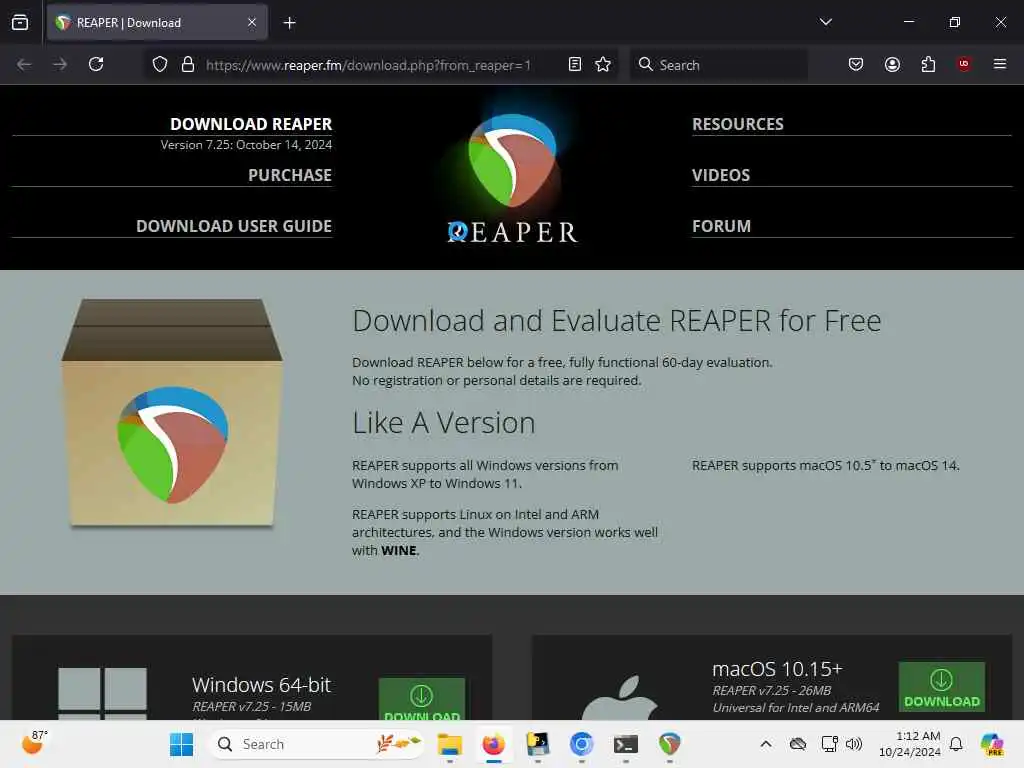Image resolution: width=1024 pixels, height=768 pixels.
Task: Expand the list all tabs chevron
Action: pyautogui.click(x=825, y=22)
